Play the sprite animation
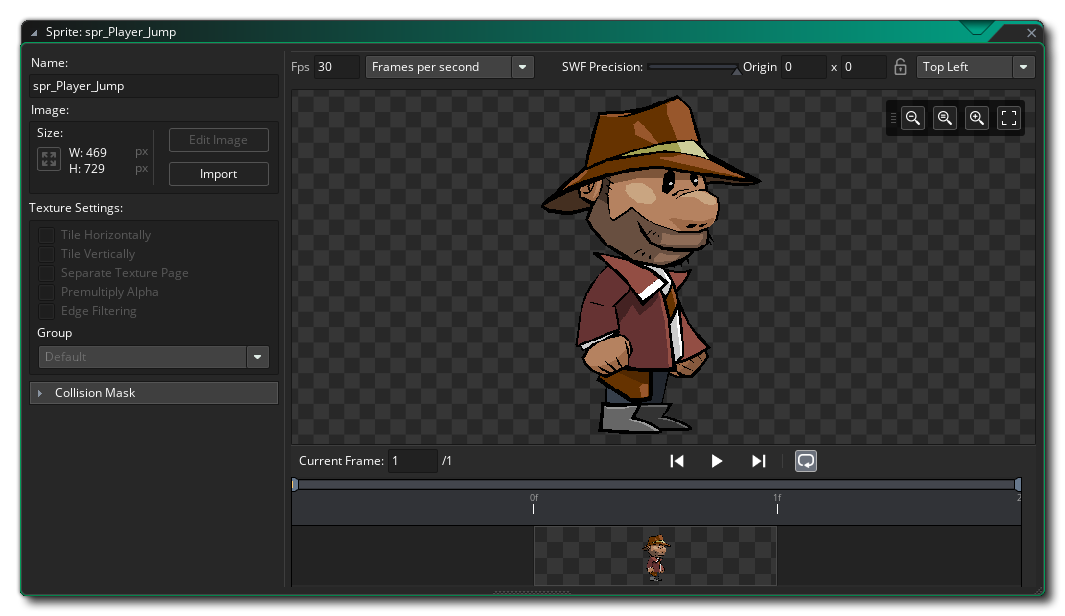Screen dimensions: 1065x616 point(717,461)
